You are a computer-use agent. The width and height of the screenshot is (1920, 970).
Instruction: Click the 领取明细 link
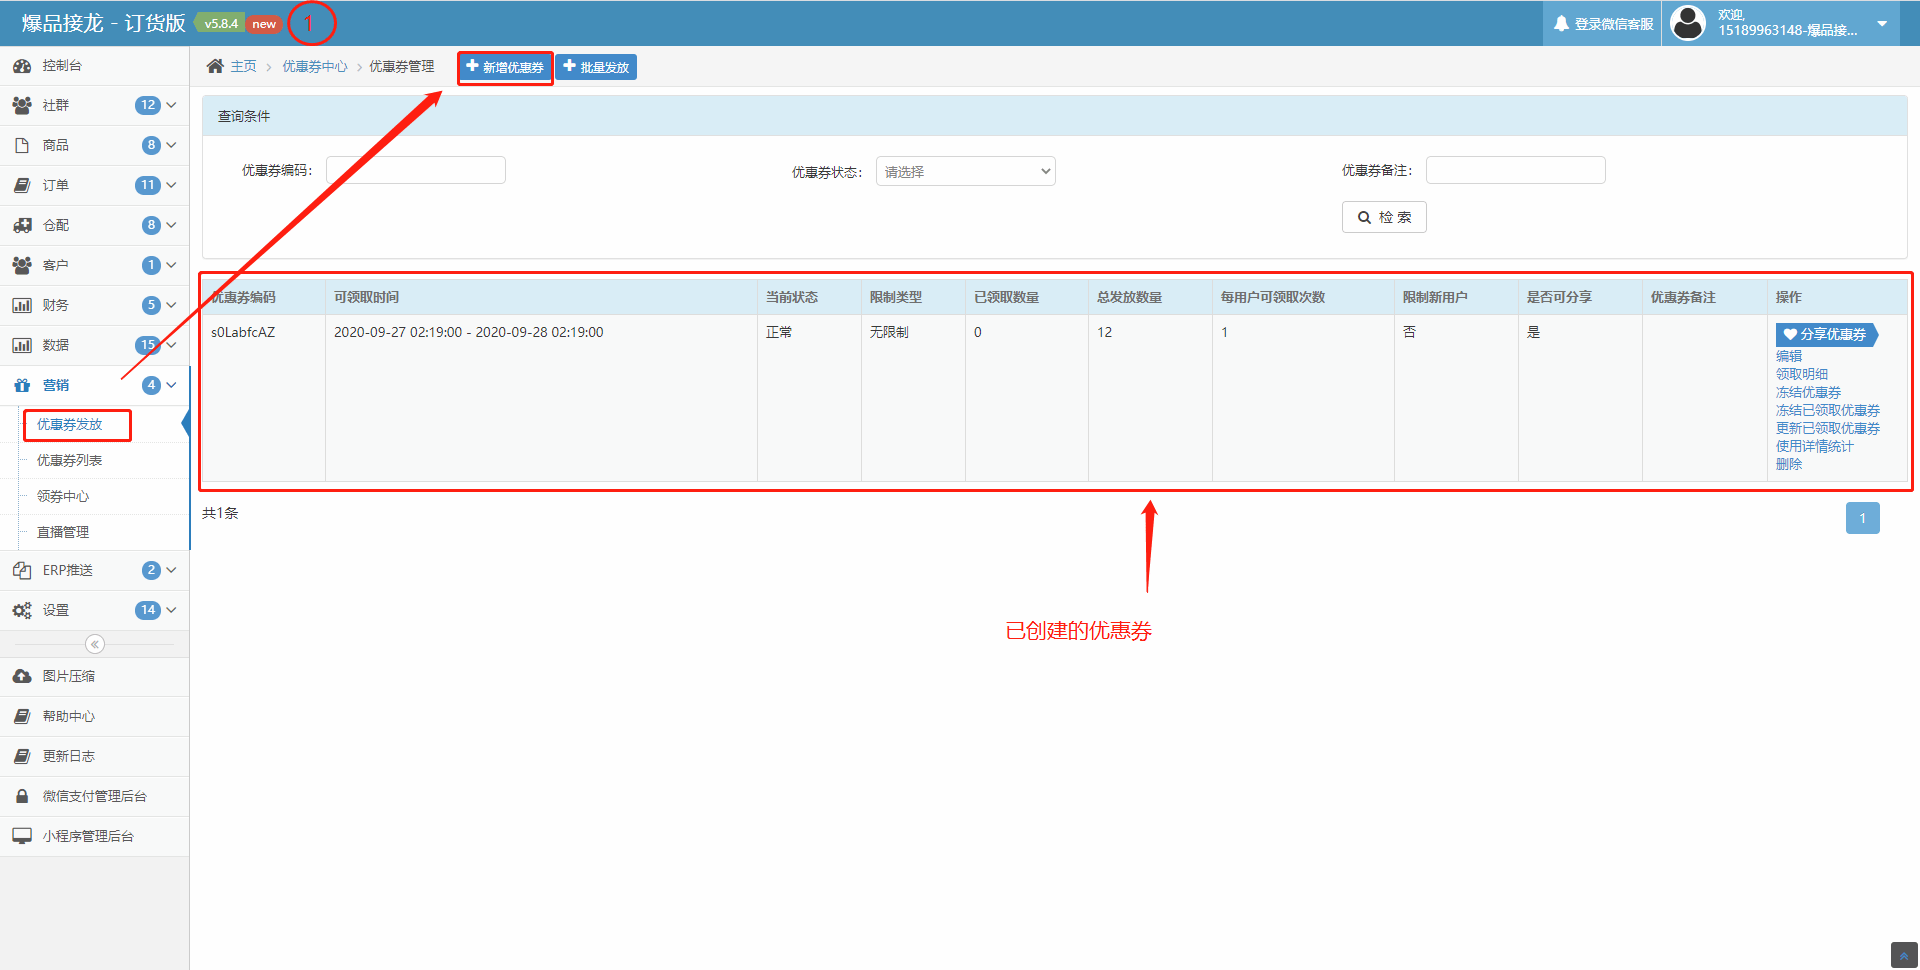[1802, 375]
